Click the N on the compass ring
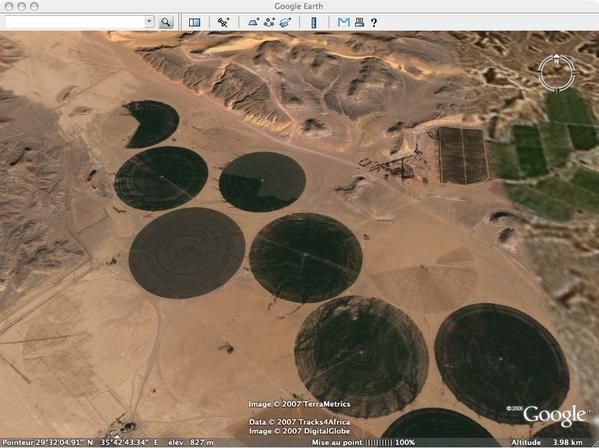 click(556, 61)
